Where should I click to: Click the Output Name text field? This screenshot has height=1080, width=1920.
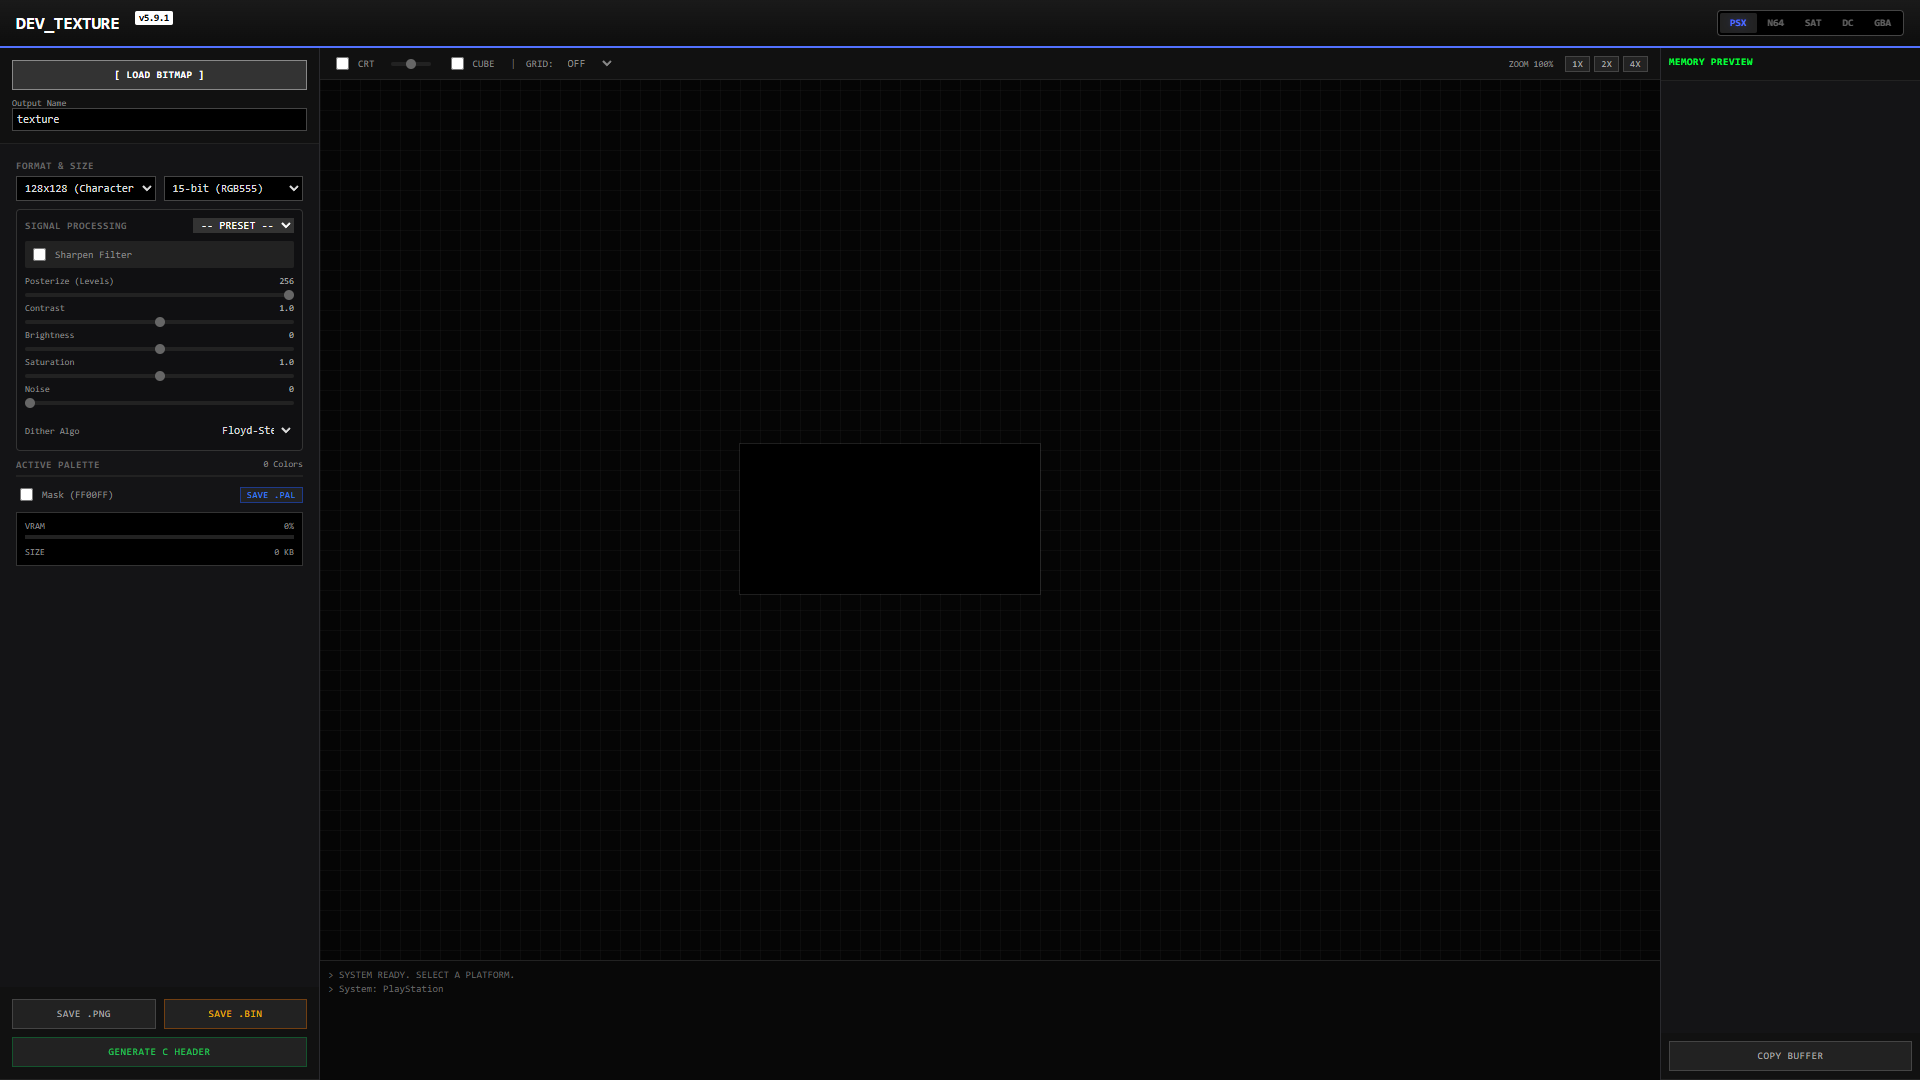coord(159,120)
